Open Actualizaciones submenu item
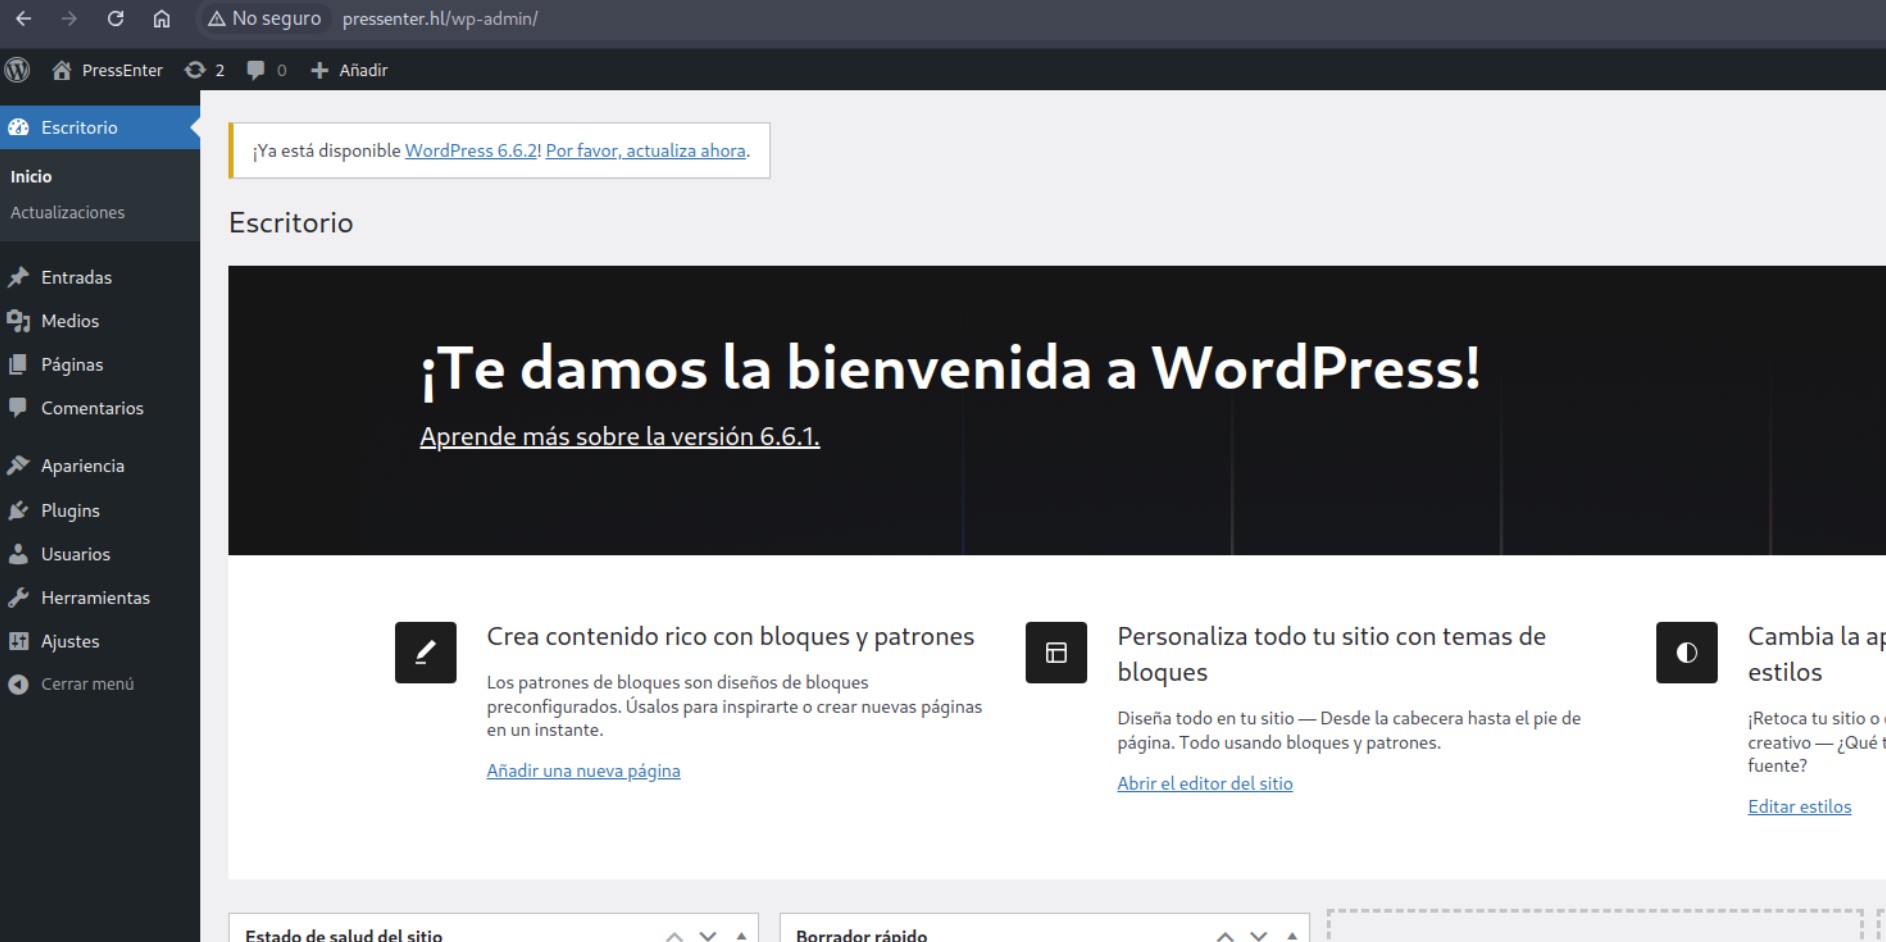 (x=67, y=212)
